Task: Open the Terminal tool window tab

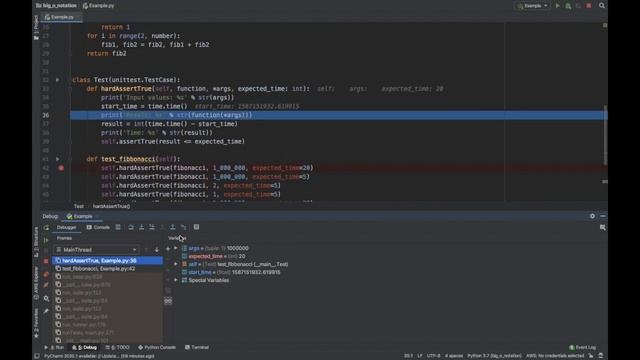Action: [x=197, y=347]
